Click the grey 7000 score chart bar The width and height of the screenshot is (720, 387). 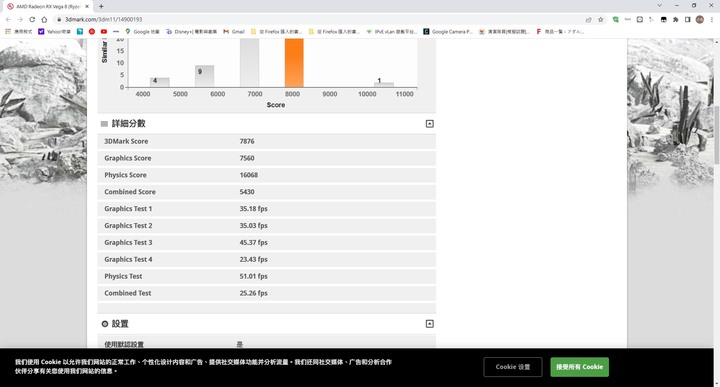[249, 63]
